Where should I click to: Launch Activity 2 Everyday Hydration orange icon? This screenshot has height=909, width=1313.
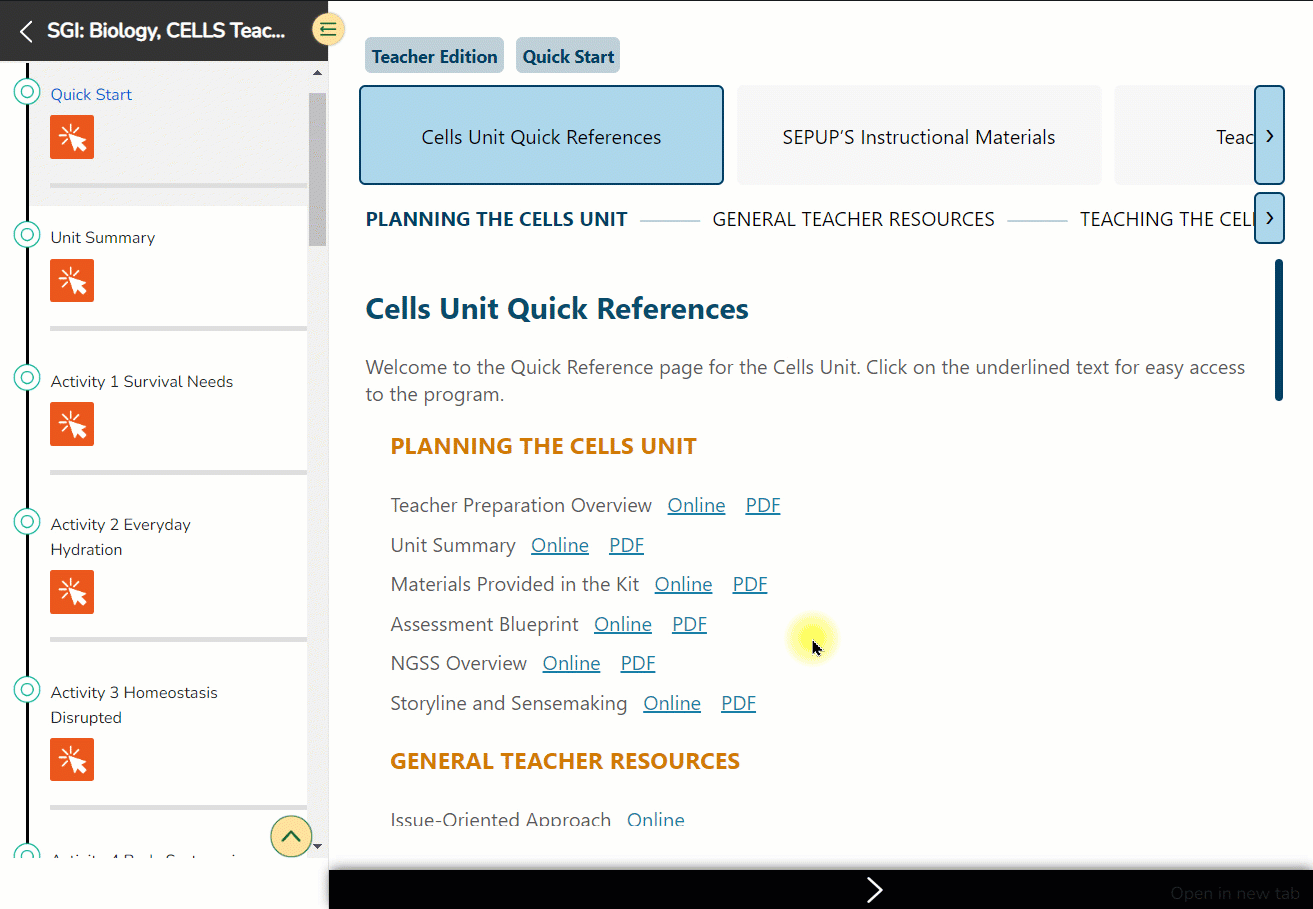[72, 592]
